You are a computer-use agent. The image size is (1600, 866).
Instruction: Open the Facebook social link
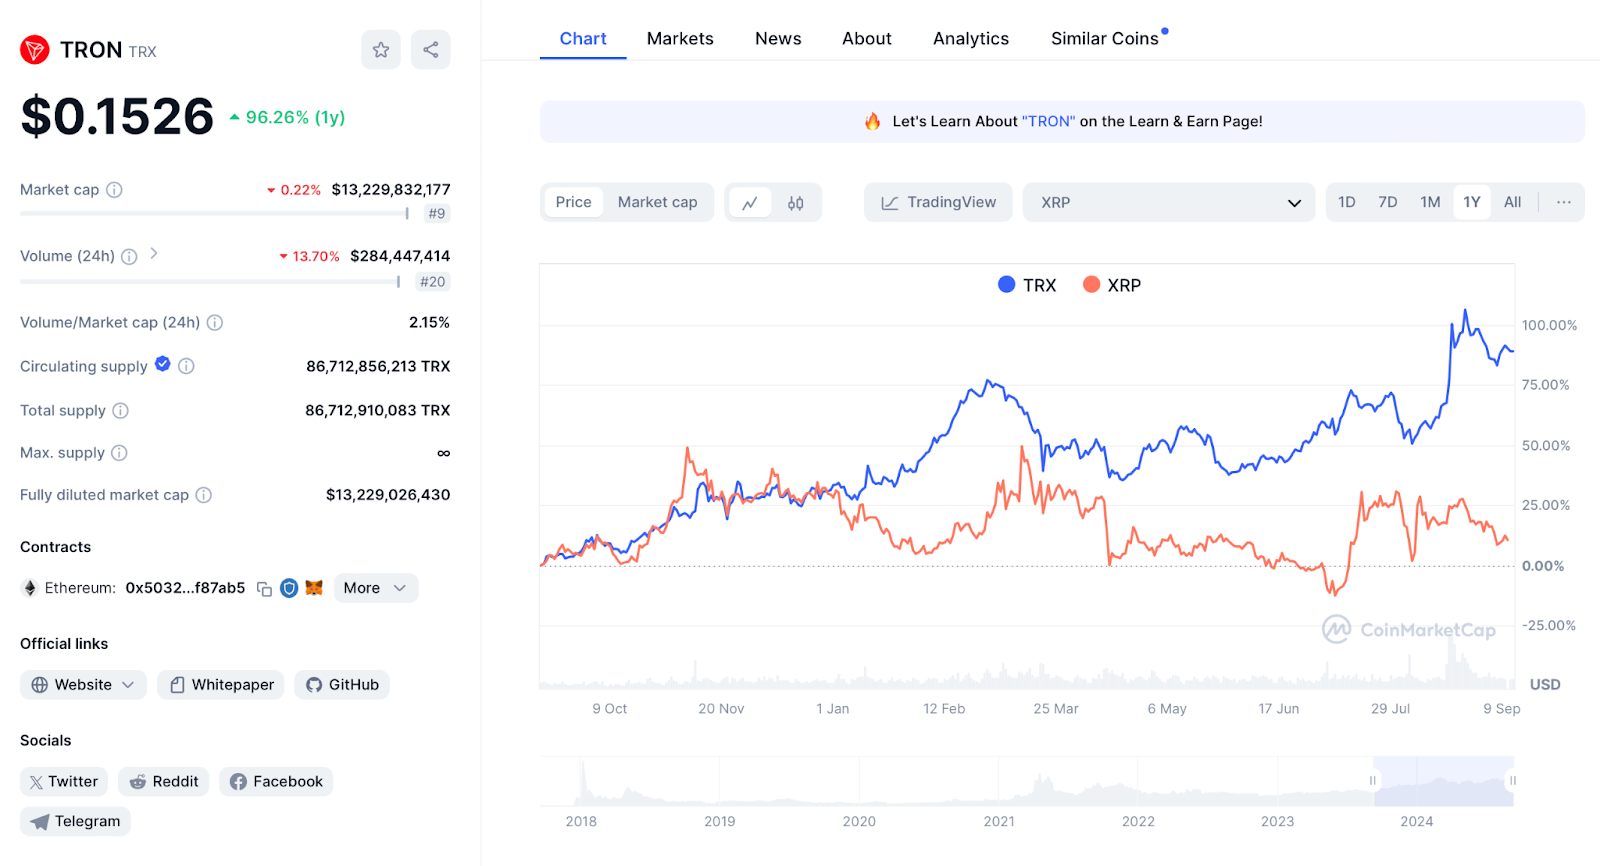click(276, 782)
